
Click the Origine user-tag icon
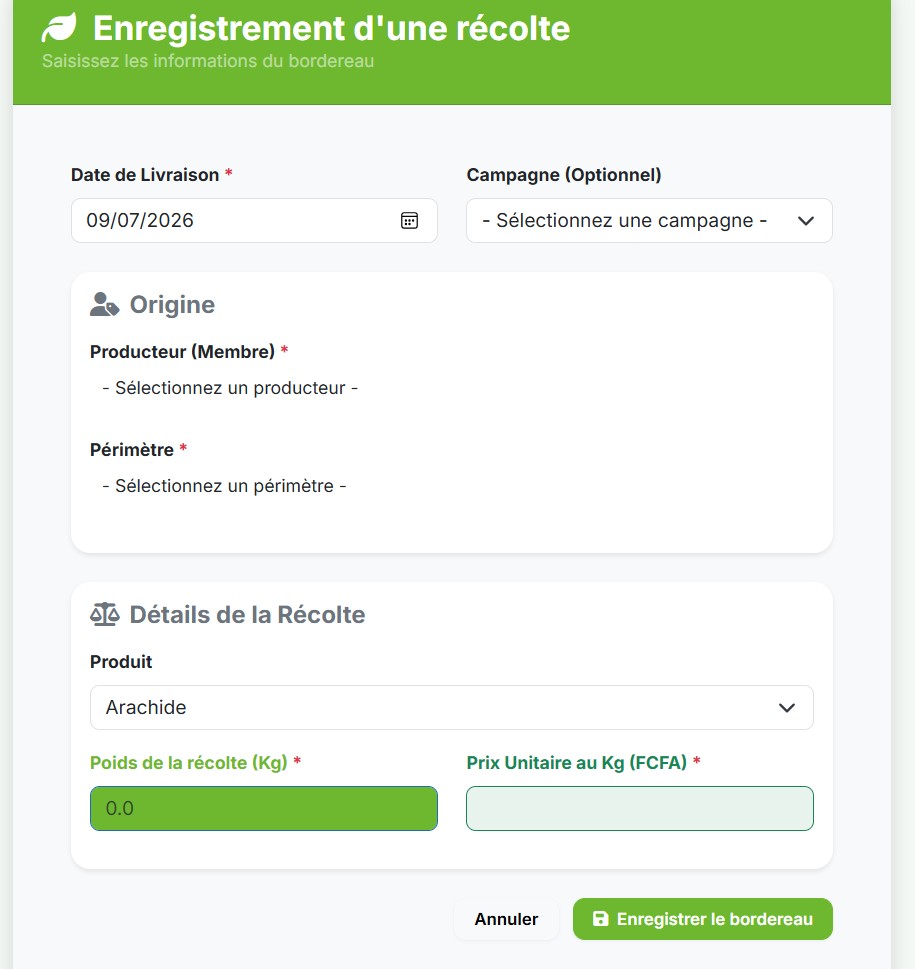104,304
